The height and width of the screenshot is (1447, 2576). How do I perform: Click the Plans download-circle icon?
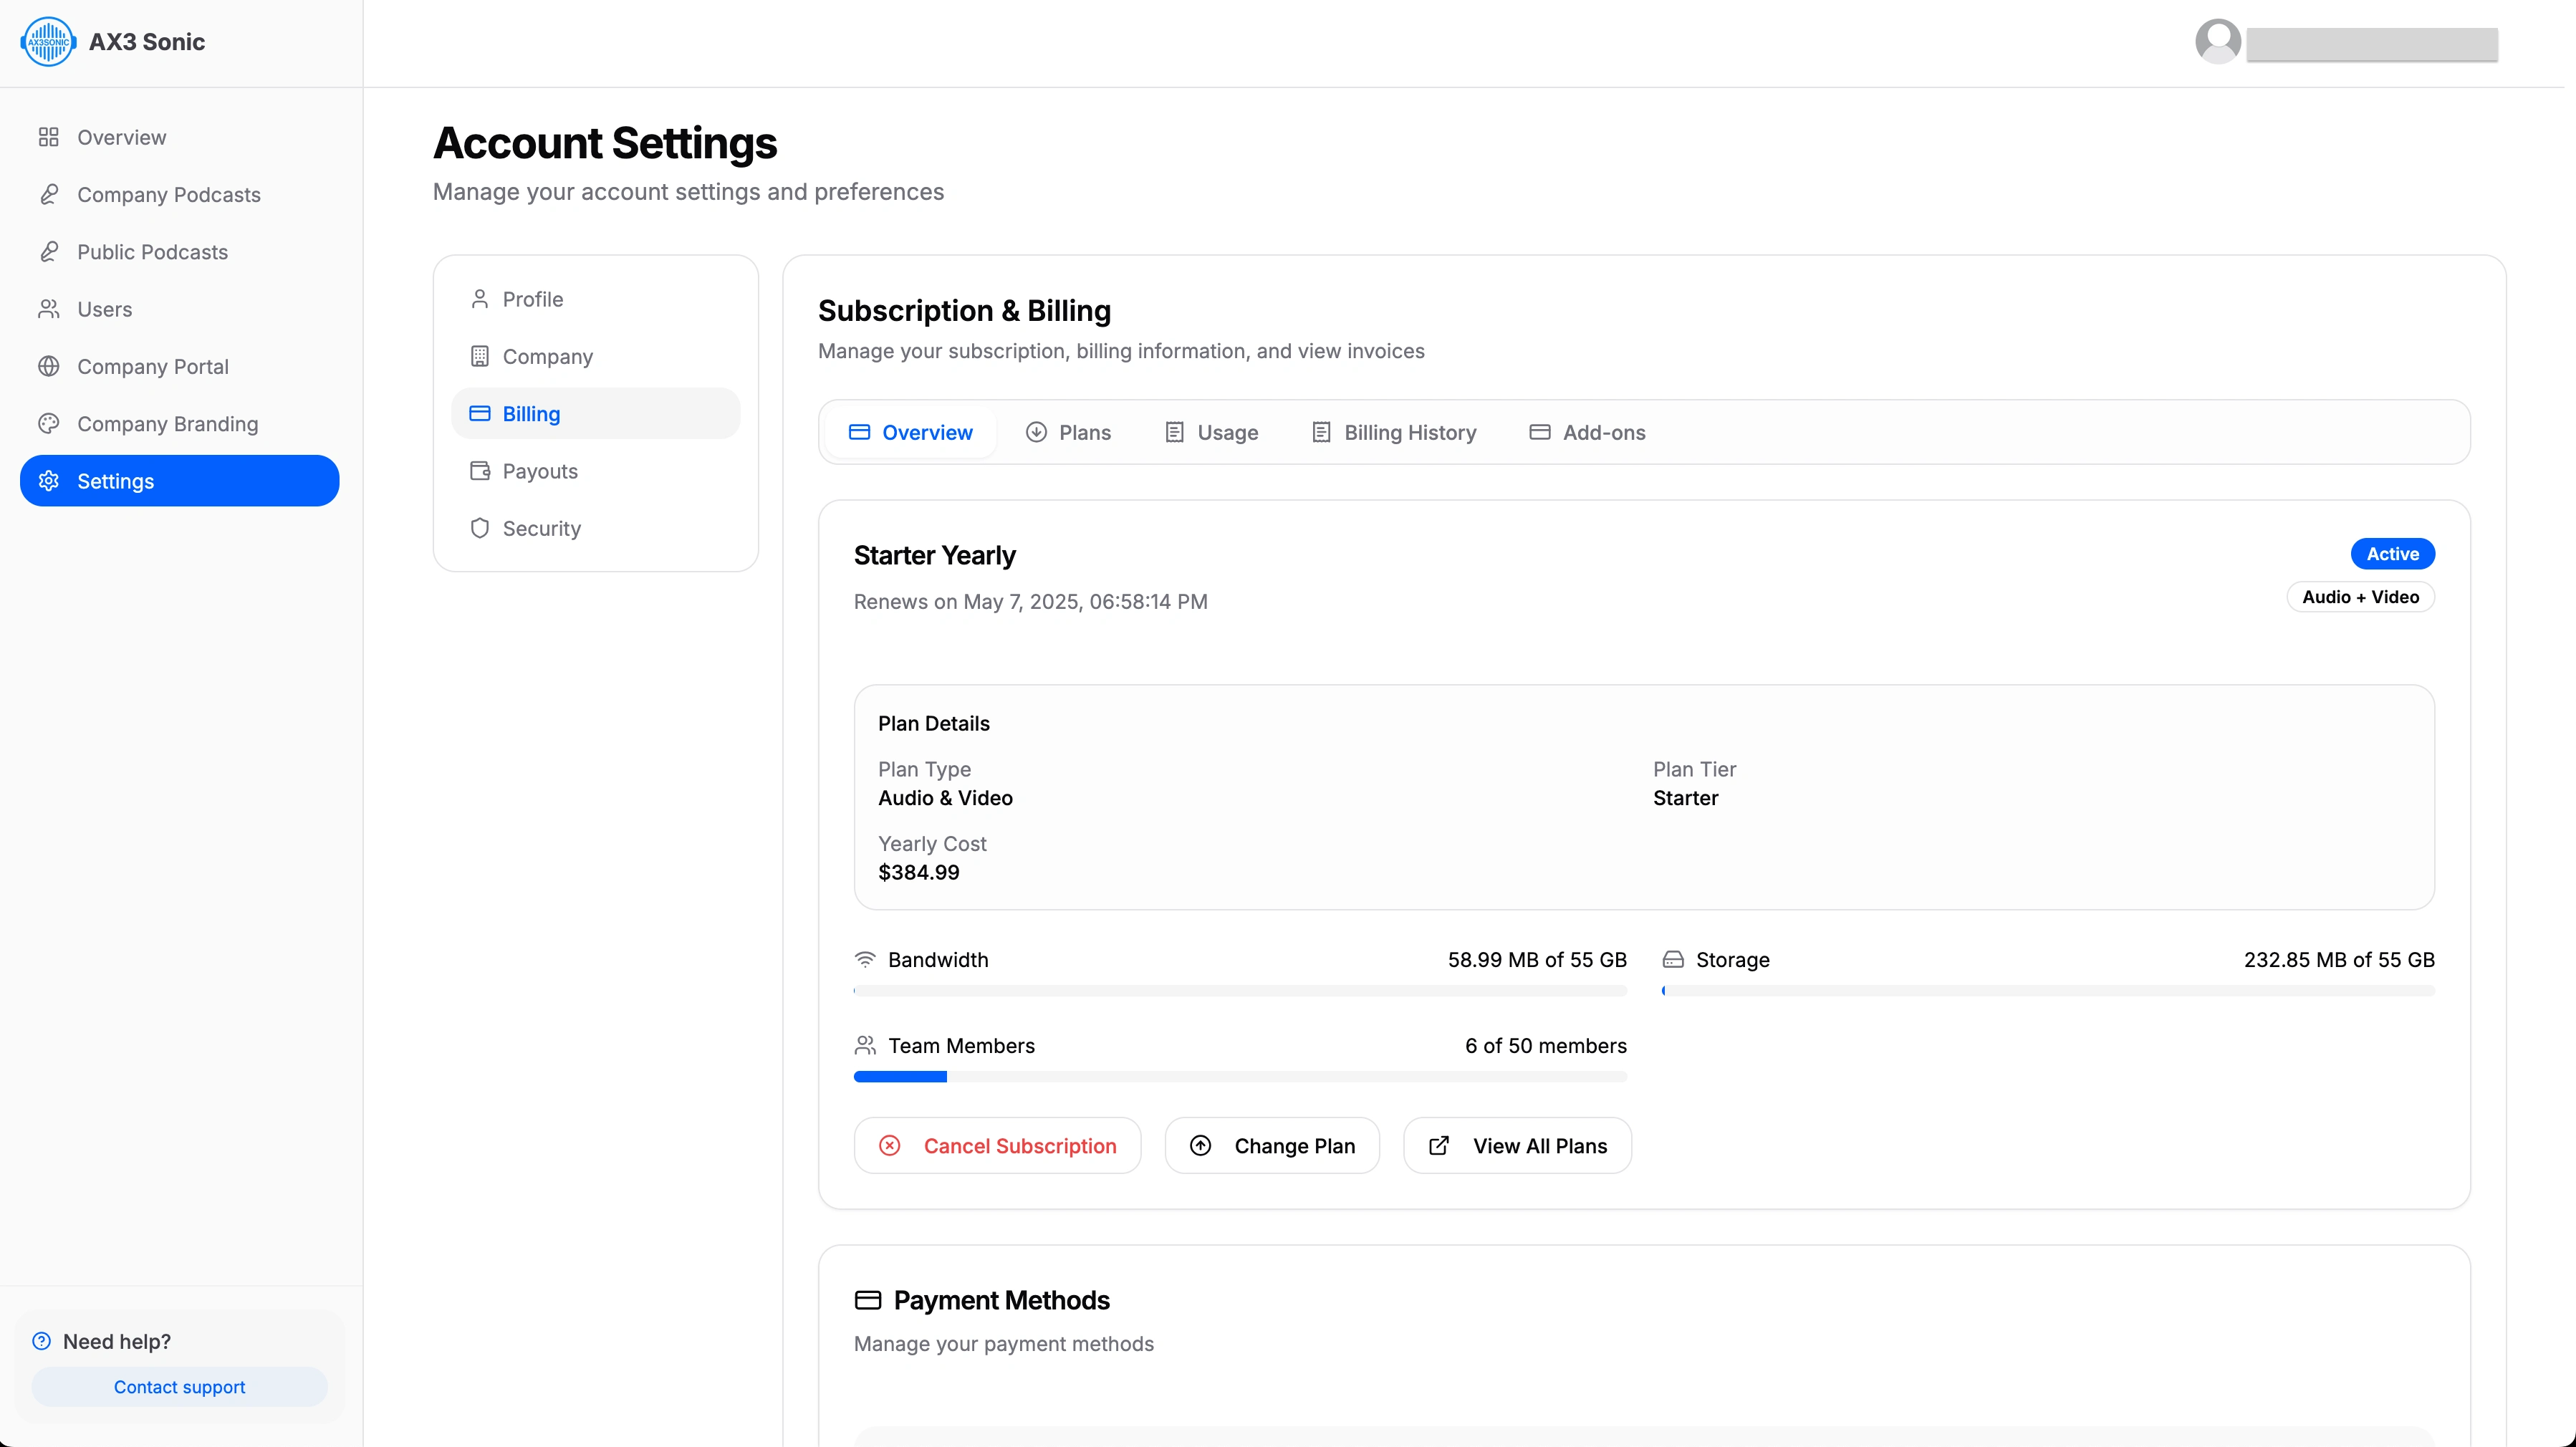point(1036,432)
